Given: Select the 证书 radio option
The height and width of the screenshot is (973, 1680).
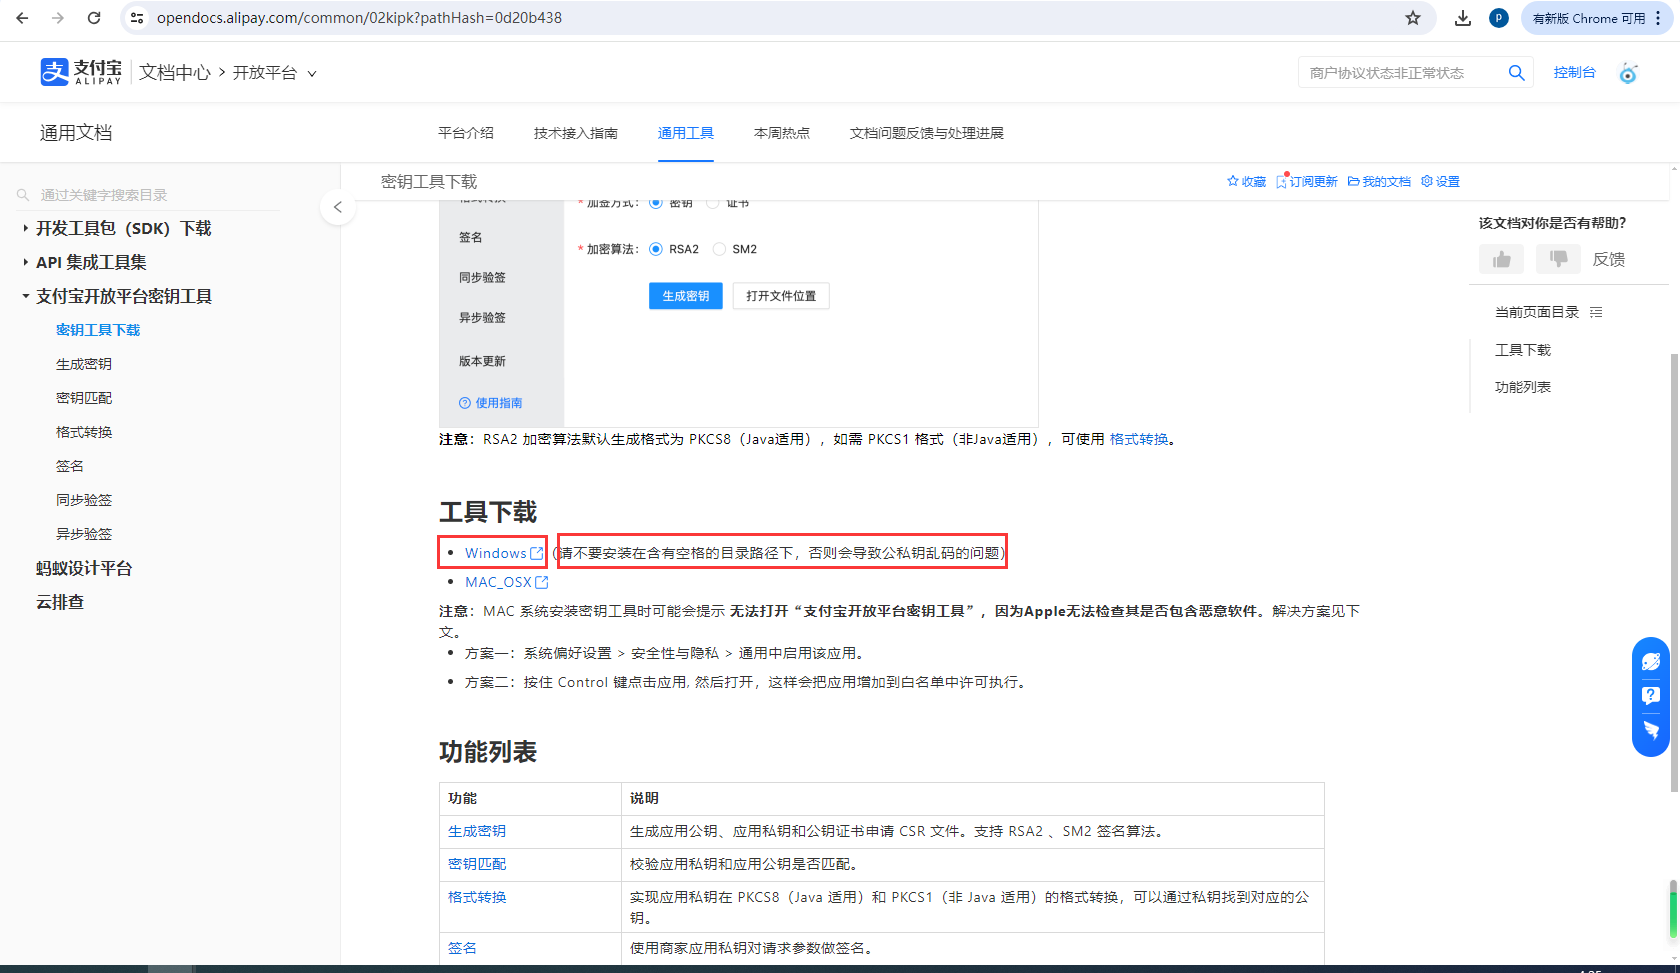Looking at the screenshot, I should point(713,204).
